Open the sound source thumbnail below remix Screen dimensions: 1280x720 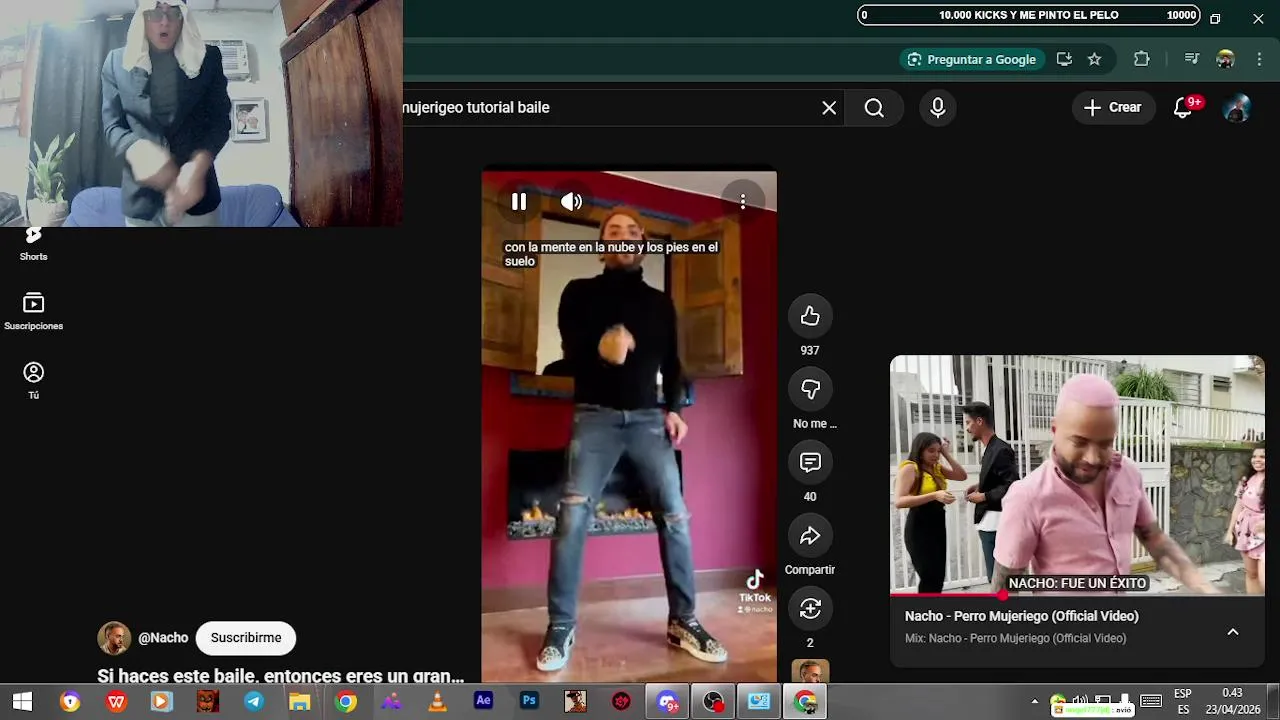tap(810, 672)
